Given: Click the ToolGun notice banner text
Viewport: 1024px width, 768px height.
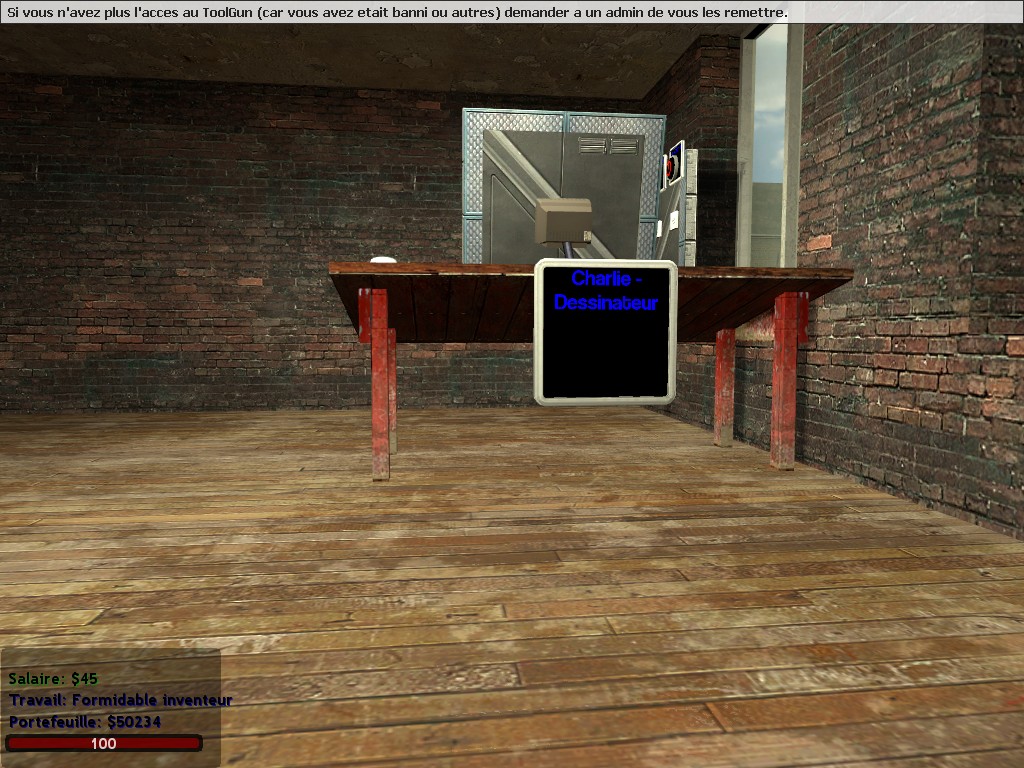Looking at the screenshot, I should click(x=397, y=12).
